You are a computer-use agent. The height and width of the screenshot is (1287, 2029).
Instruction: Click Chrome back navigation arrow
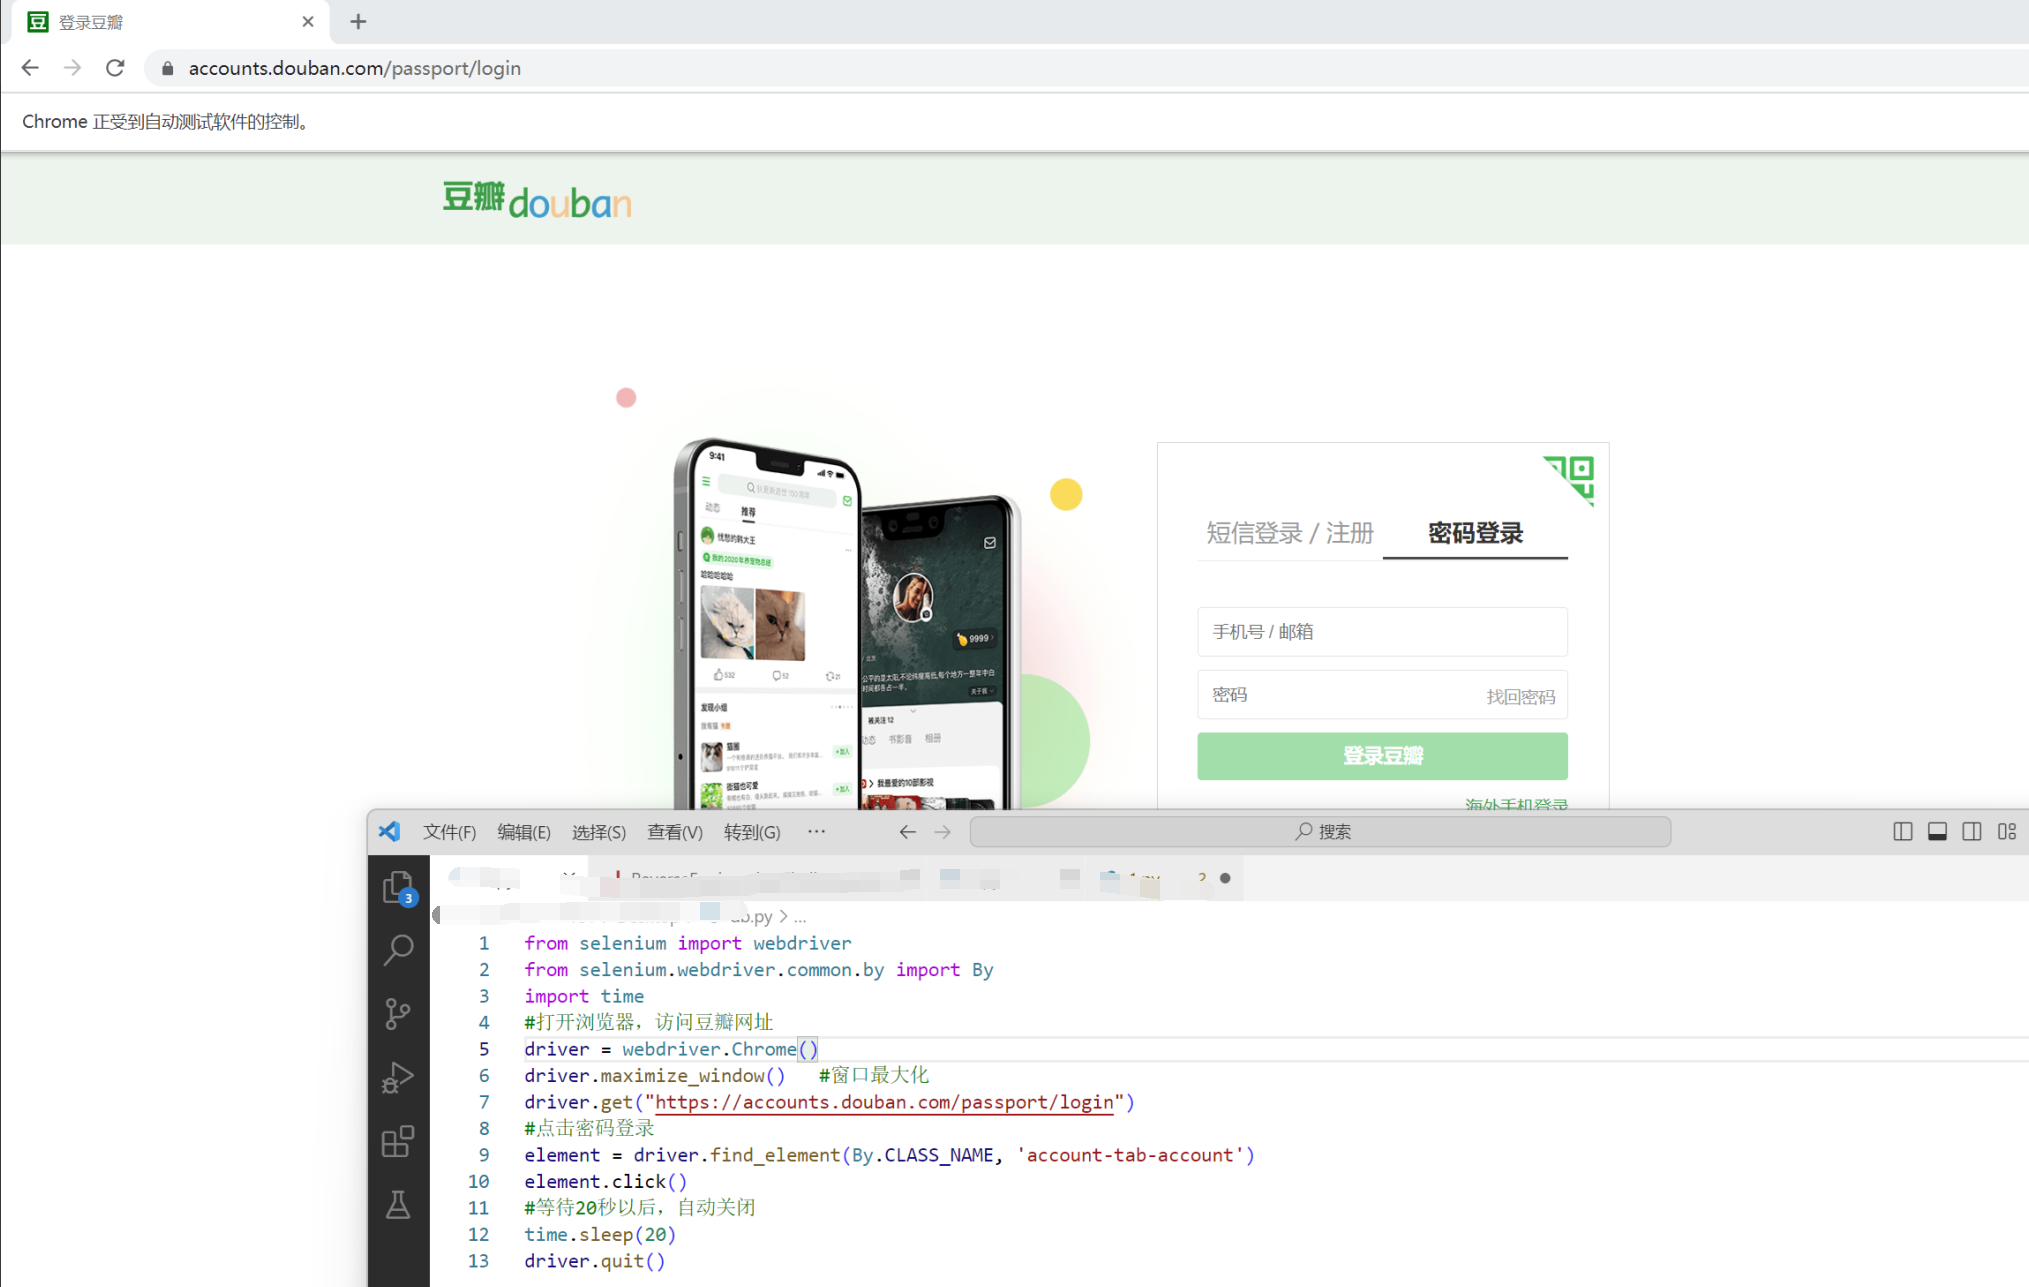coord(30,68)
